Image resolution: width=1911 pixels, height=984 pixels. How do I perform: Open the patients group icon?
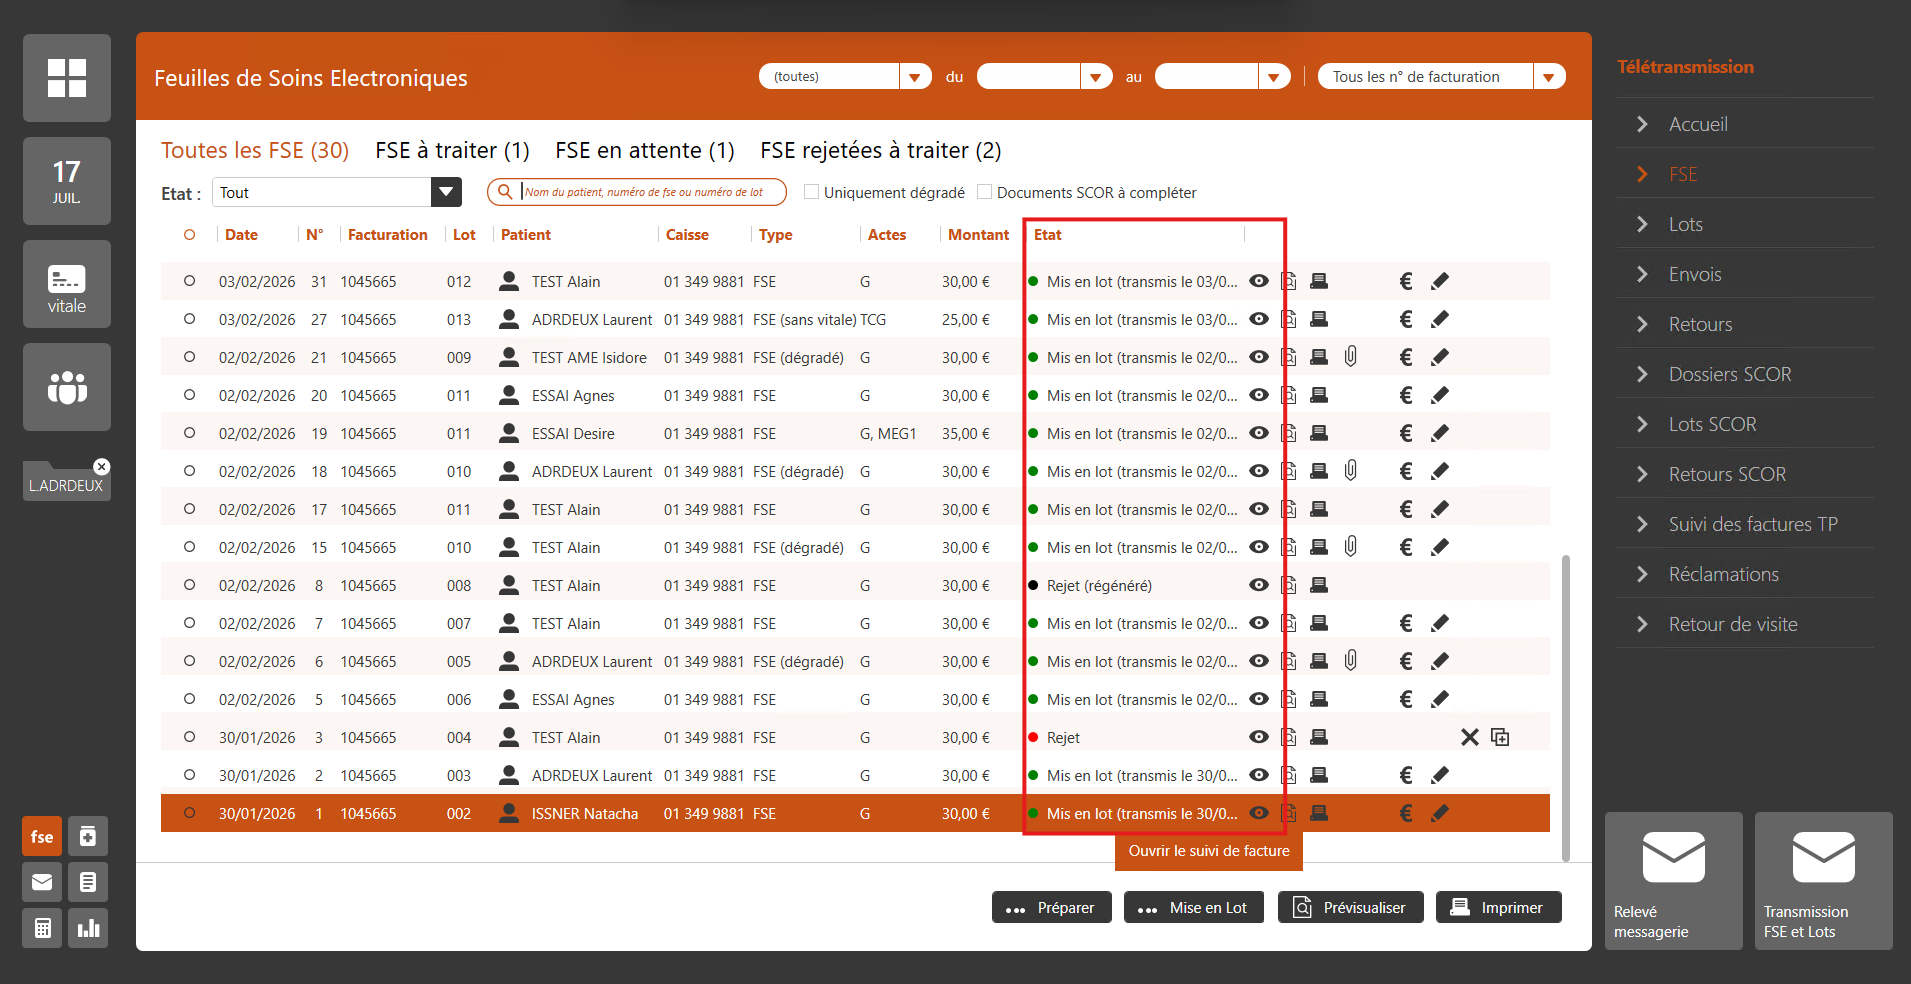[67, 387]
